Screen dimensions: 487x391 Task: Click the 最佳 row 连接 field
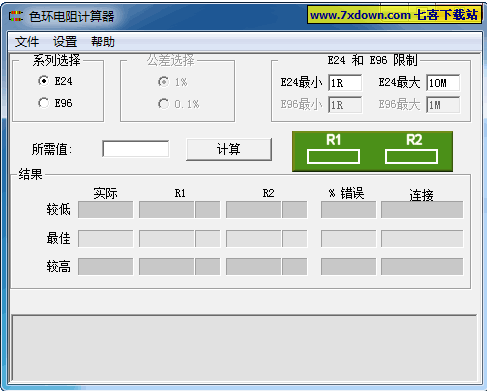coord(422,238)
